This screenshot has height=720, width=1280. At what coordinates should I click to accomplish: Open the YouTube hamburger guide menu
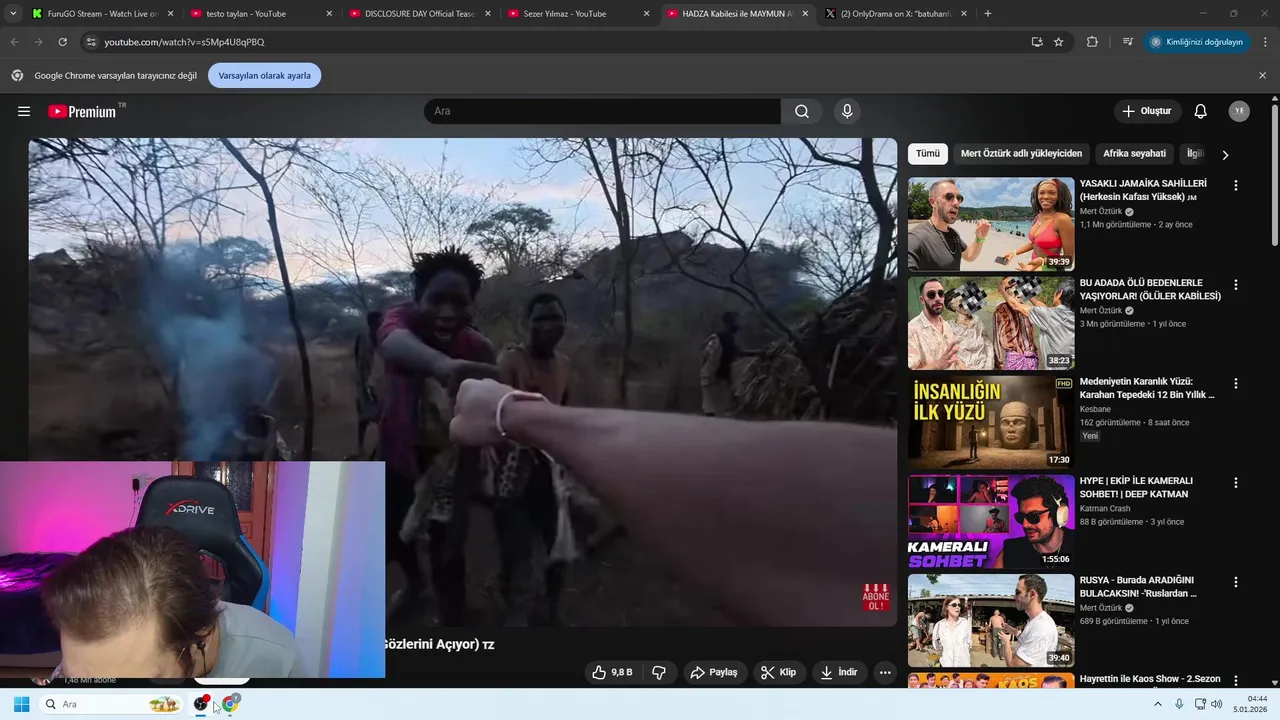(x=24, y=111)
